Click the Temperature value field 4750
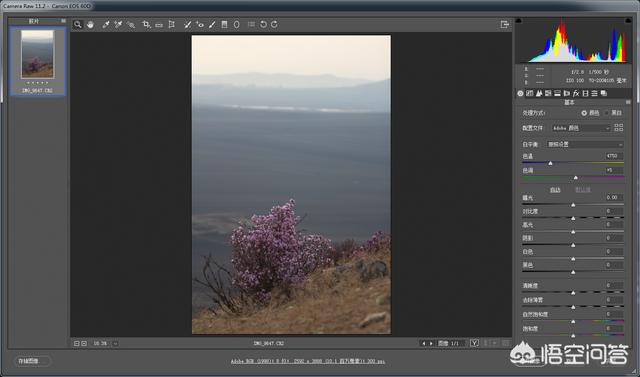640x377 pixels. click(613, 156)
